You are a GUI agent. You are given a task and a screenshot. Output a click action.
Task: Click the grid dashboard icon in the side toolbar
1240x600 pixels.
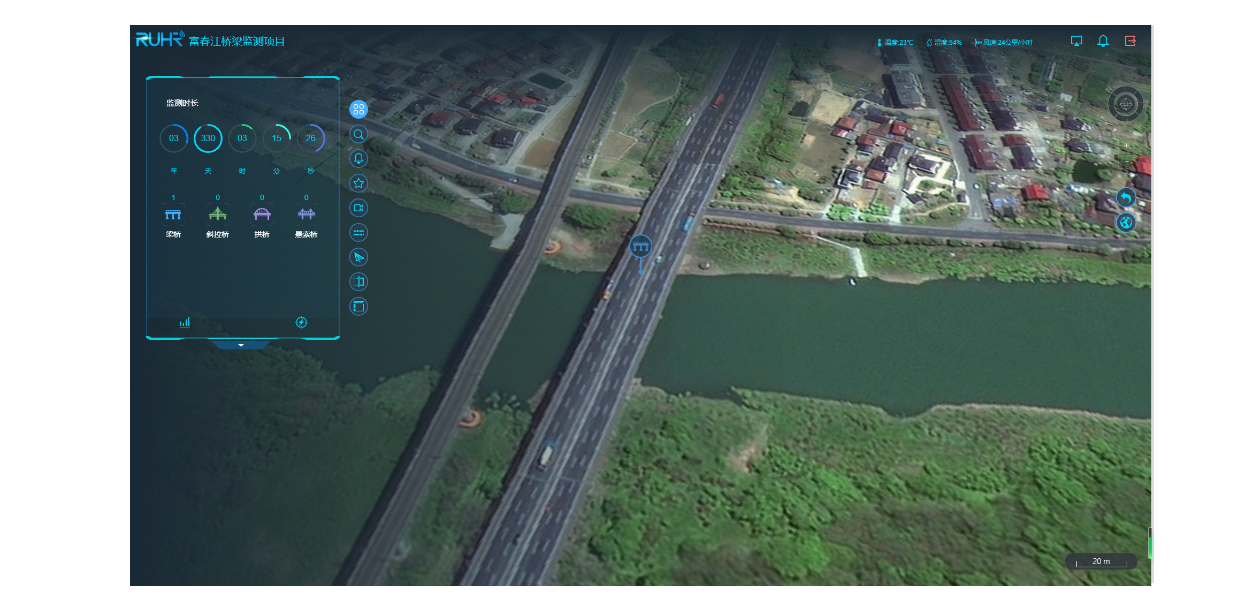pos(358,109)
